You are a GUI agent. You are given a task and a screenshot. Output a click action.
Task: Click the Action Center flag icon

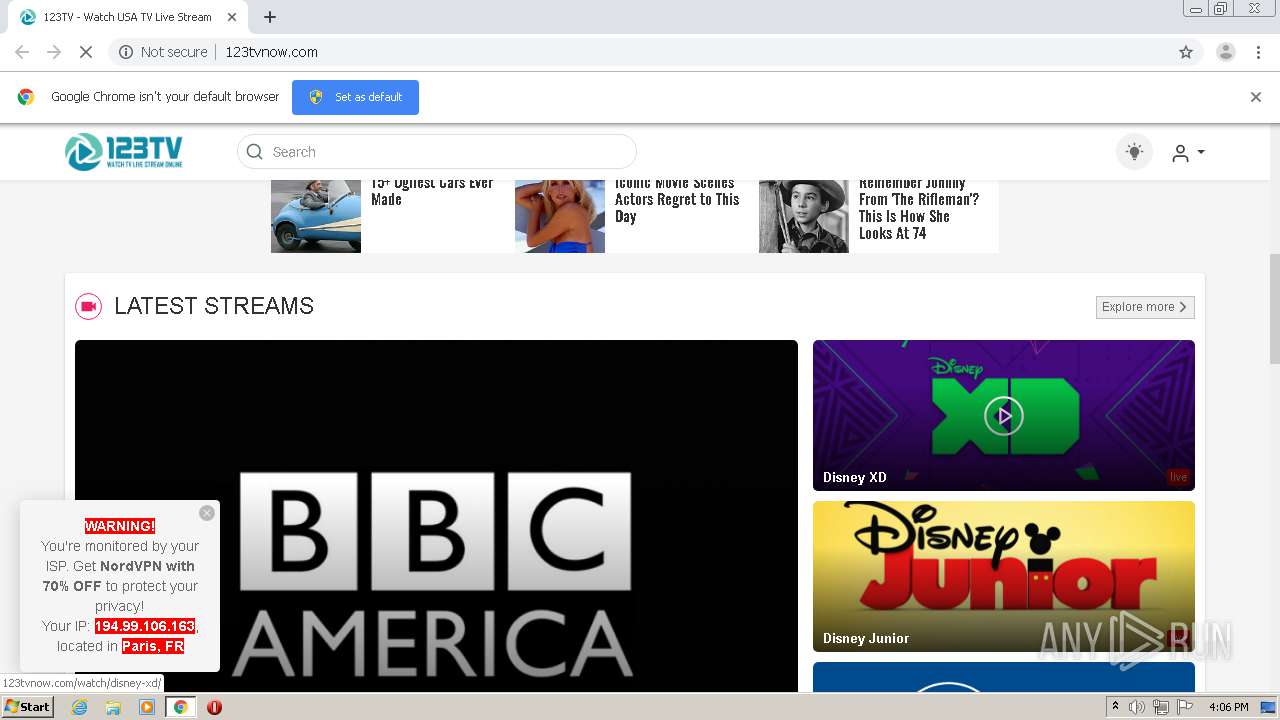click(1185, 707)
